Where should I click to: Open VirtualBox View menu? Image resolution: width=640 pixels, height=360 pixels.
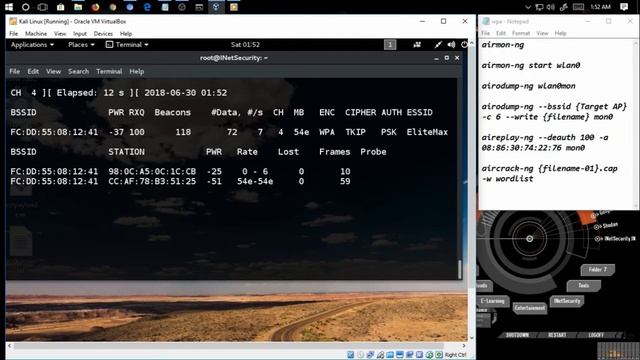[x=60, y=33]
